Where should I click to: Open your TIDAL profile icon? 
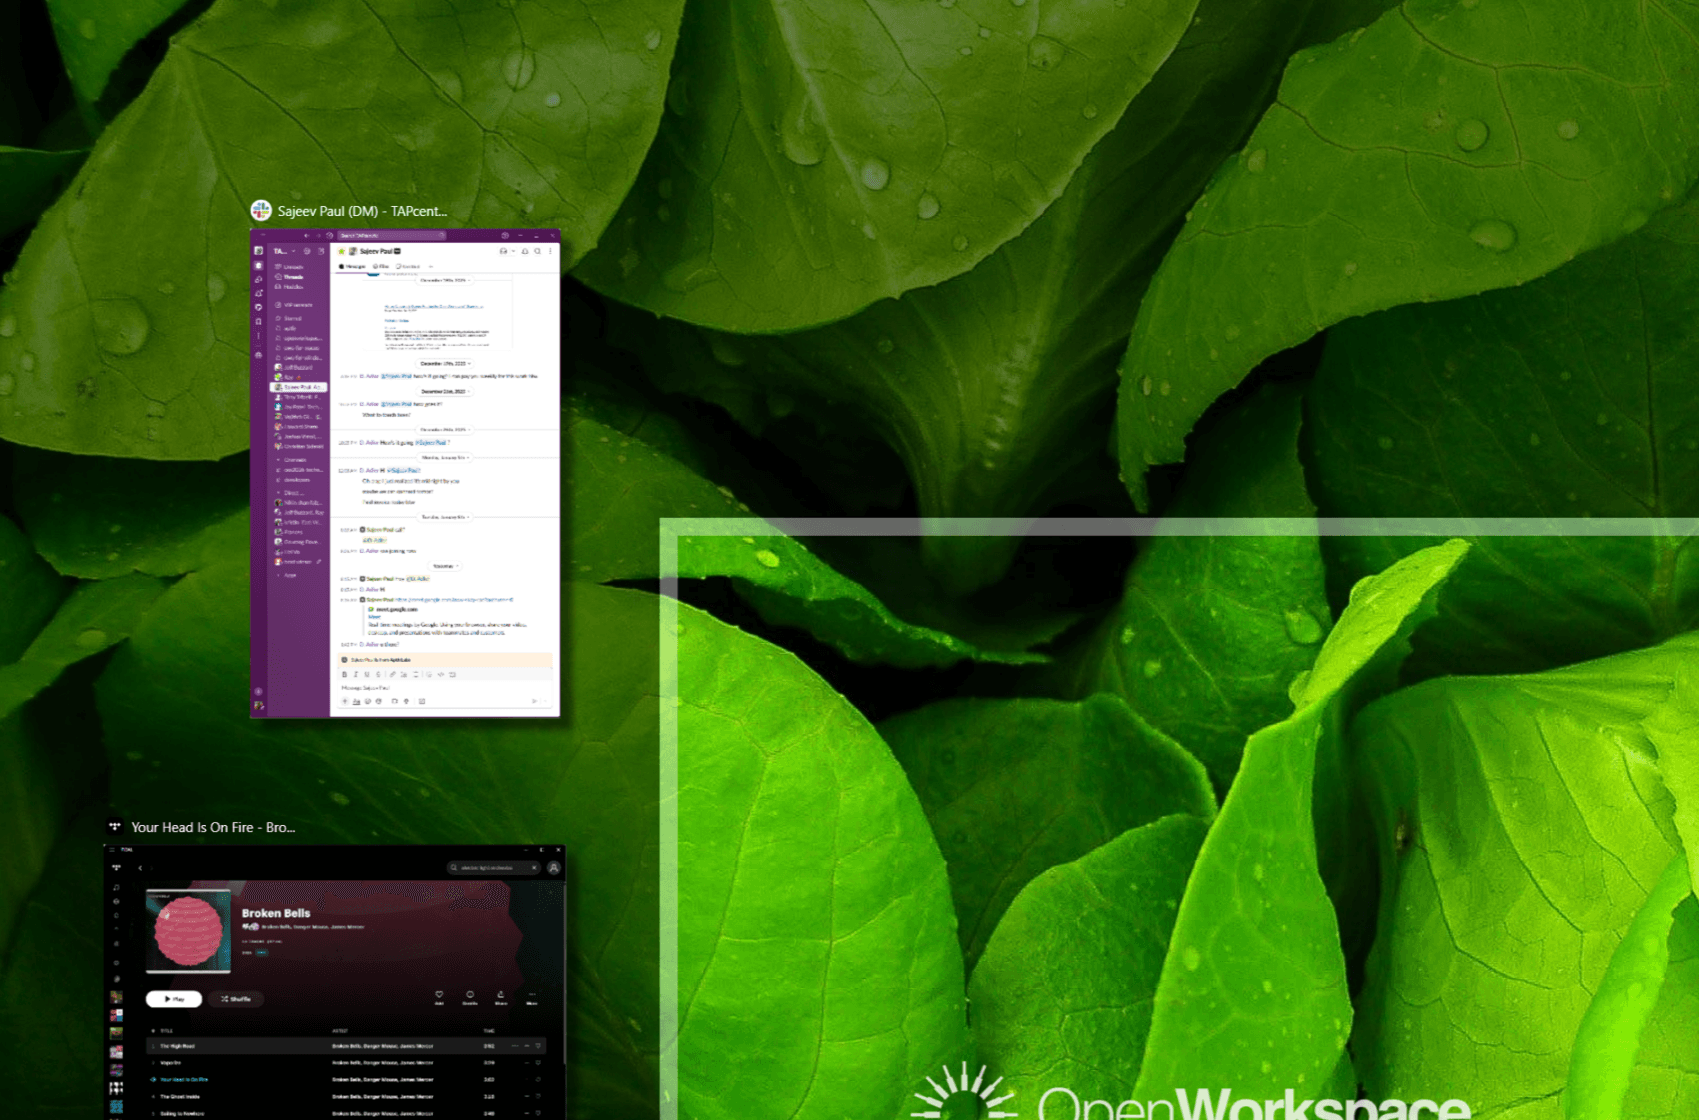click(553, 868)
